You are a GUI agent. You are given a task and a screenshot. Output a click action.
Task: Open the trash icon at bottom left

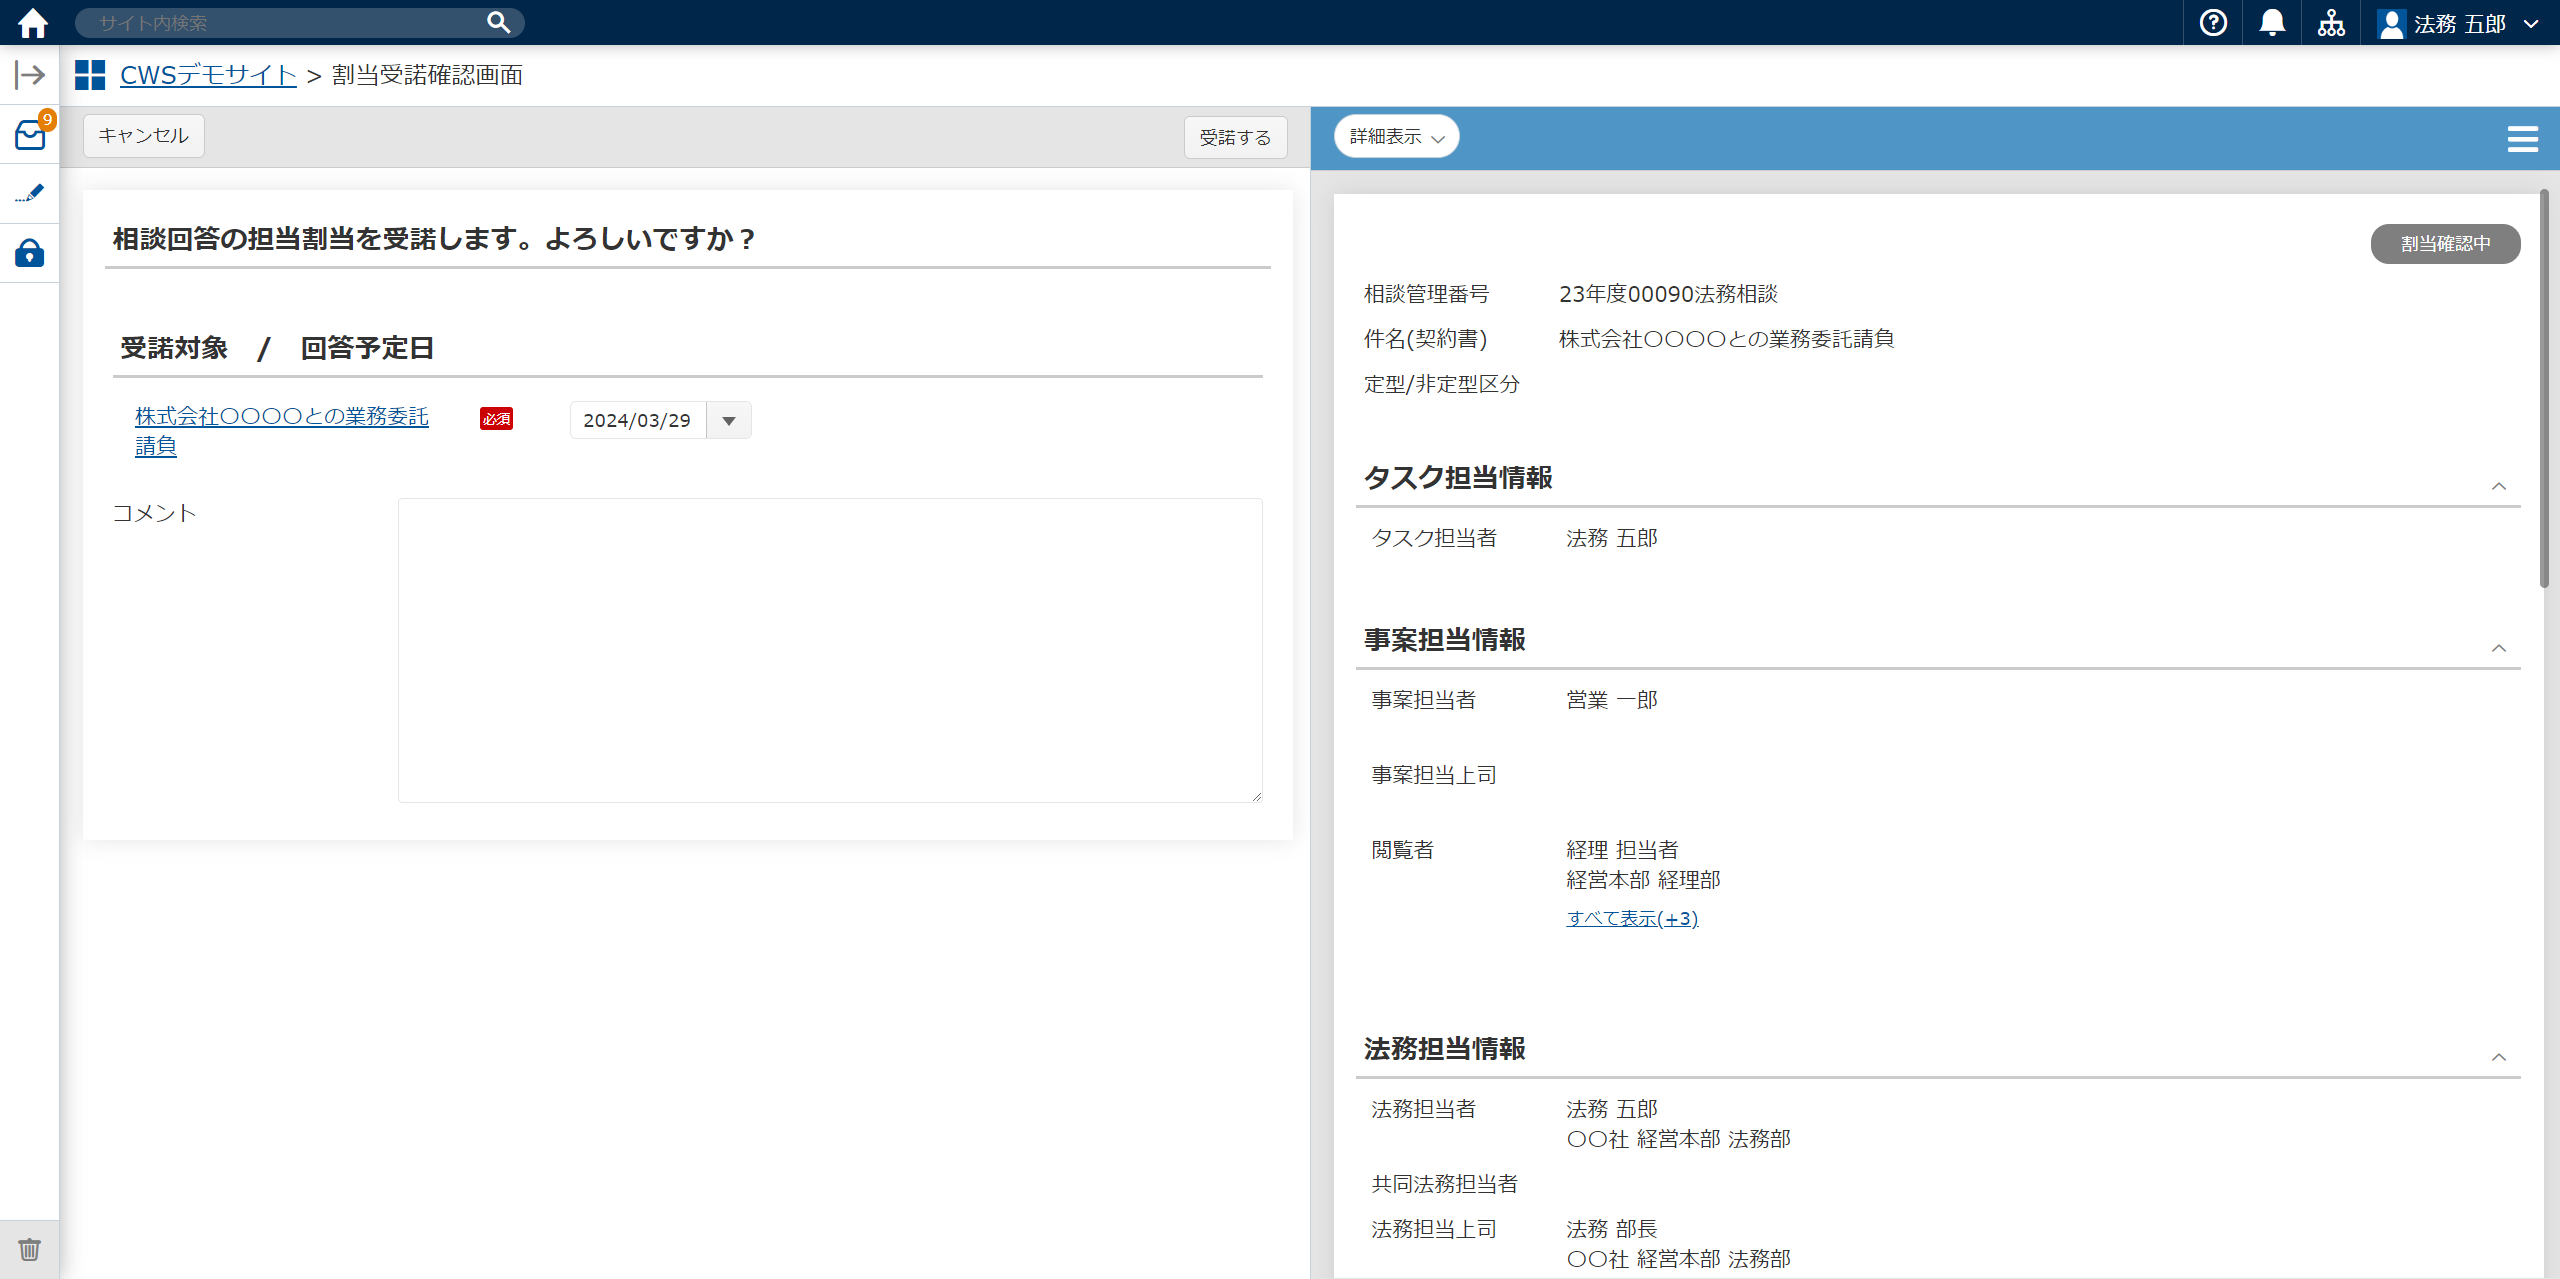pos(30,1249)
